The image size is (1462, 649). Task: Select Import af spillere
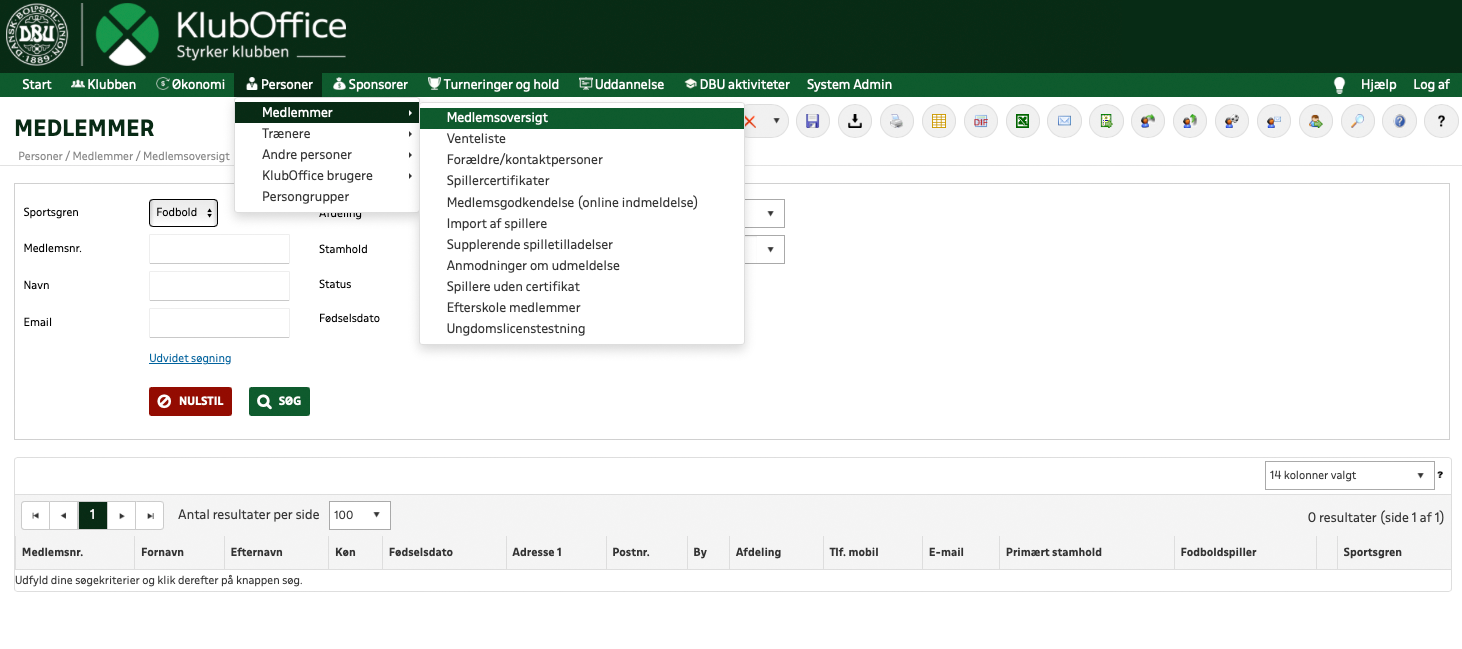pyautogui.click(x=582, y=223)
